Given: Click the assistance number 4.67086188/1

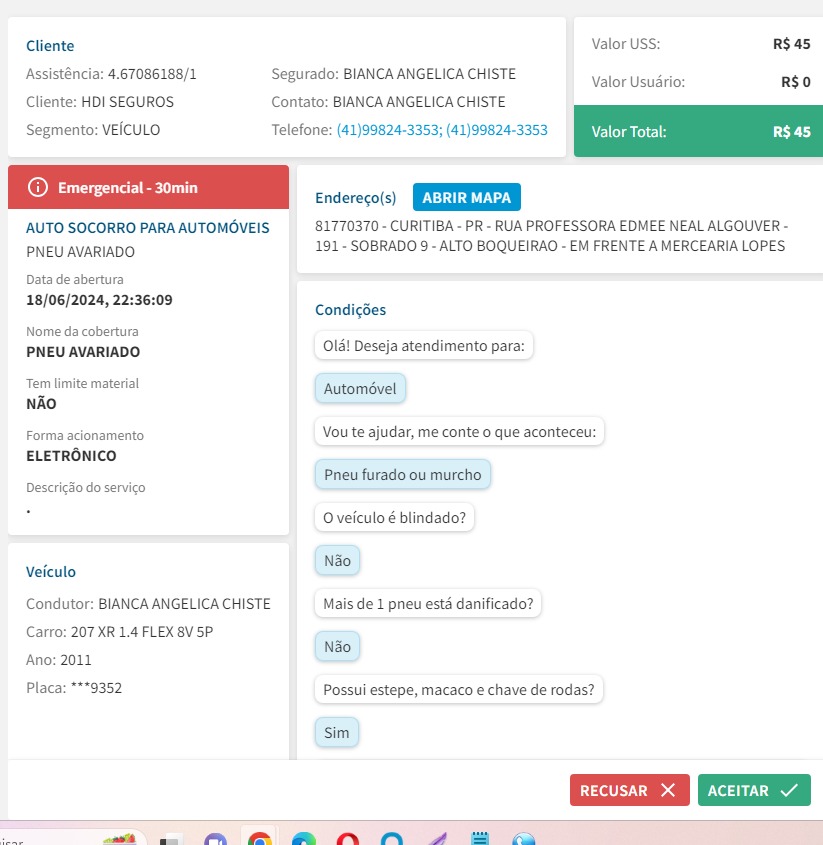Looking at the screenshot, I should tap(153, 74).
